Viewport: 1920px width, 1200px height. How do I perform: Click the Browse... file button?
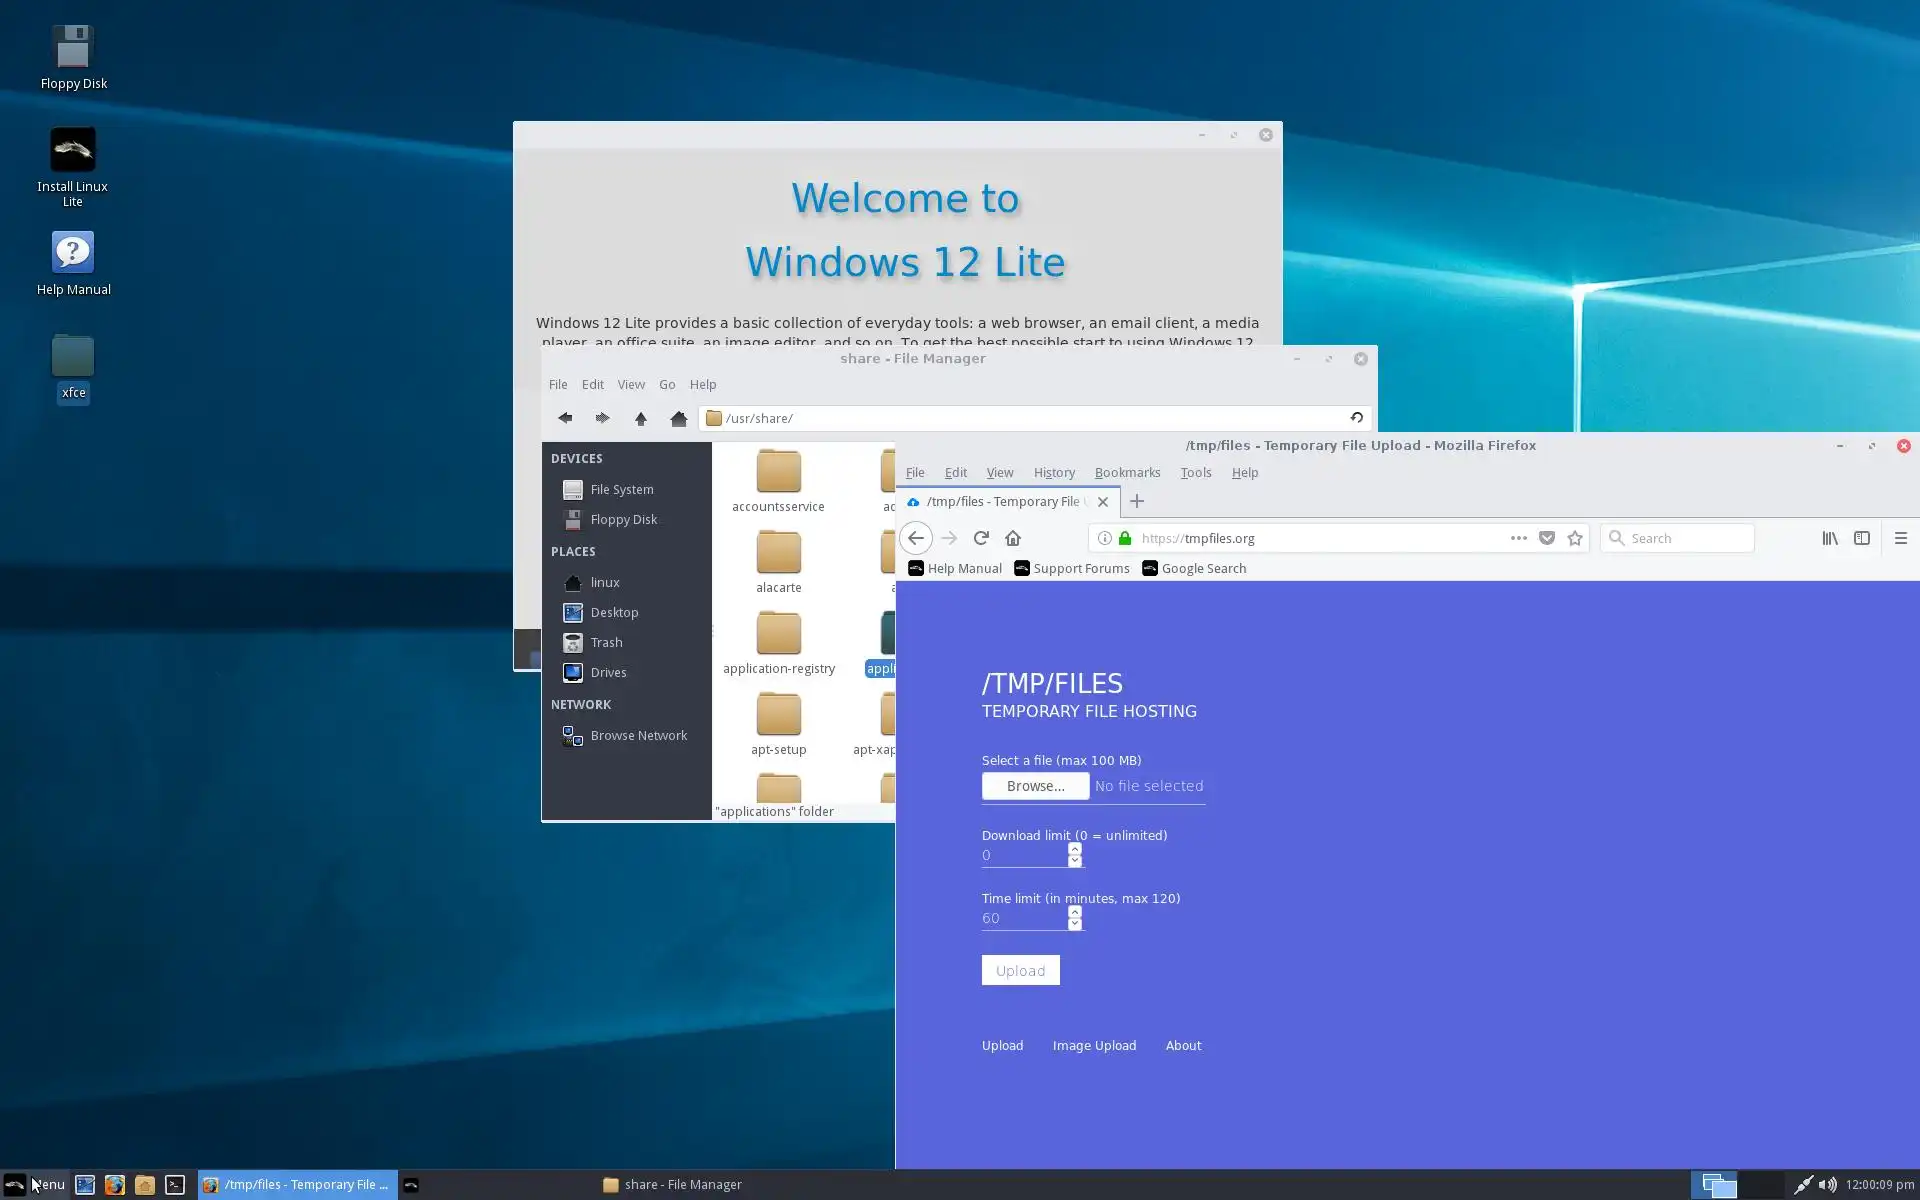point(1035,786)
